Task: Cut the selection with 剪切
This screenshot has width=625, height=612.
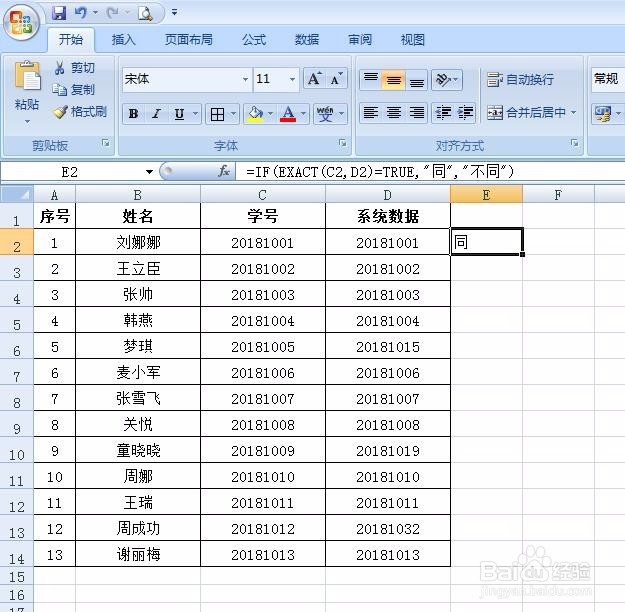Action: click(x=75, y=68)
